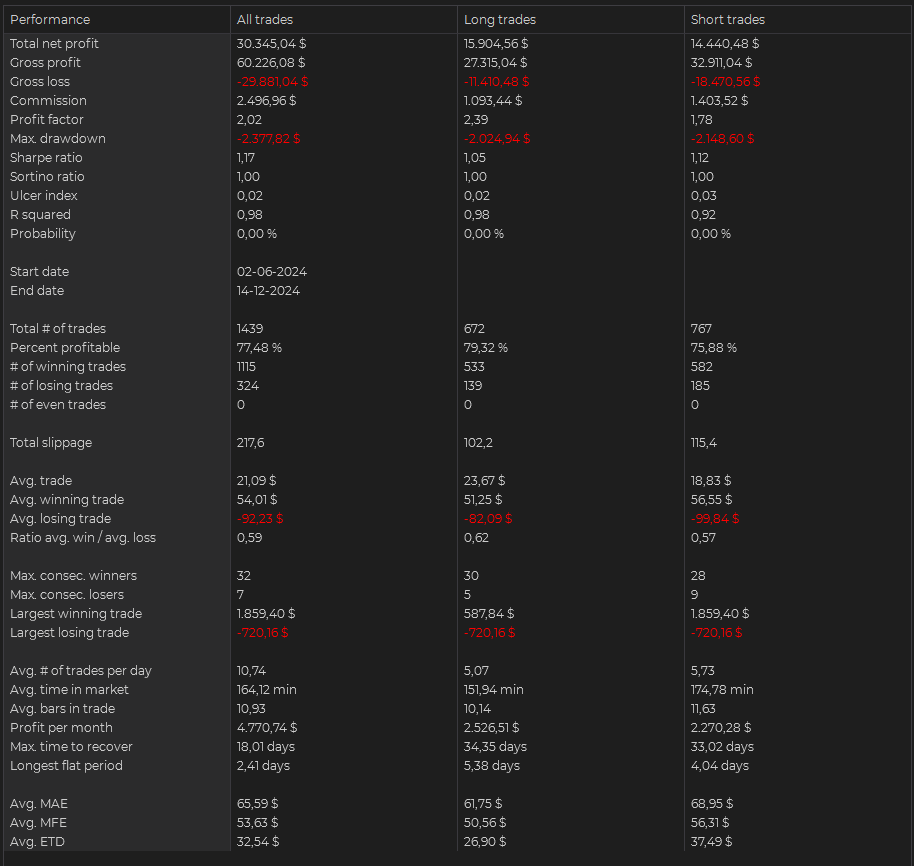The height and width of the screenshot is (866, 914).
Task: Select the All trades total net profit value
Action: 272,43
